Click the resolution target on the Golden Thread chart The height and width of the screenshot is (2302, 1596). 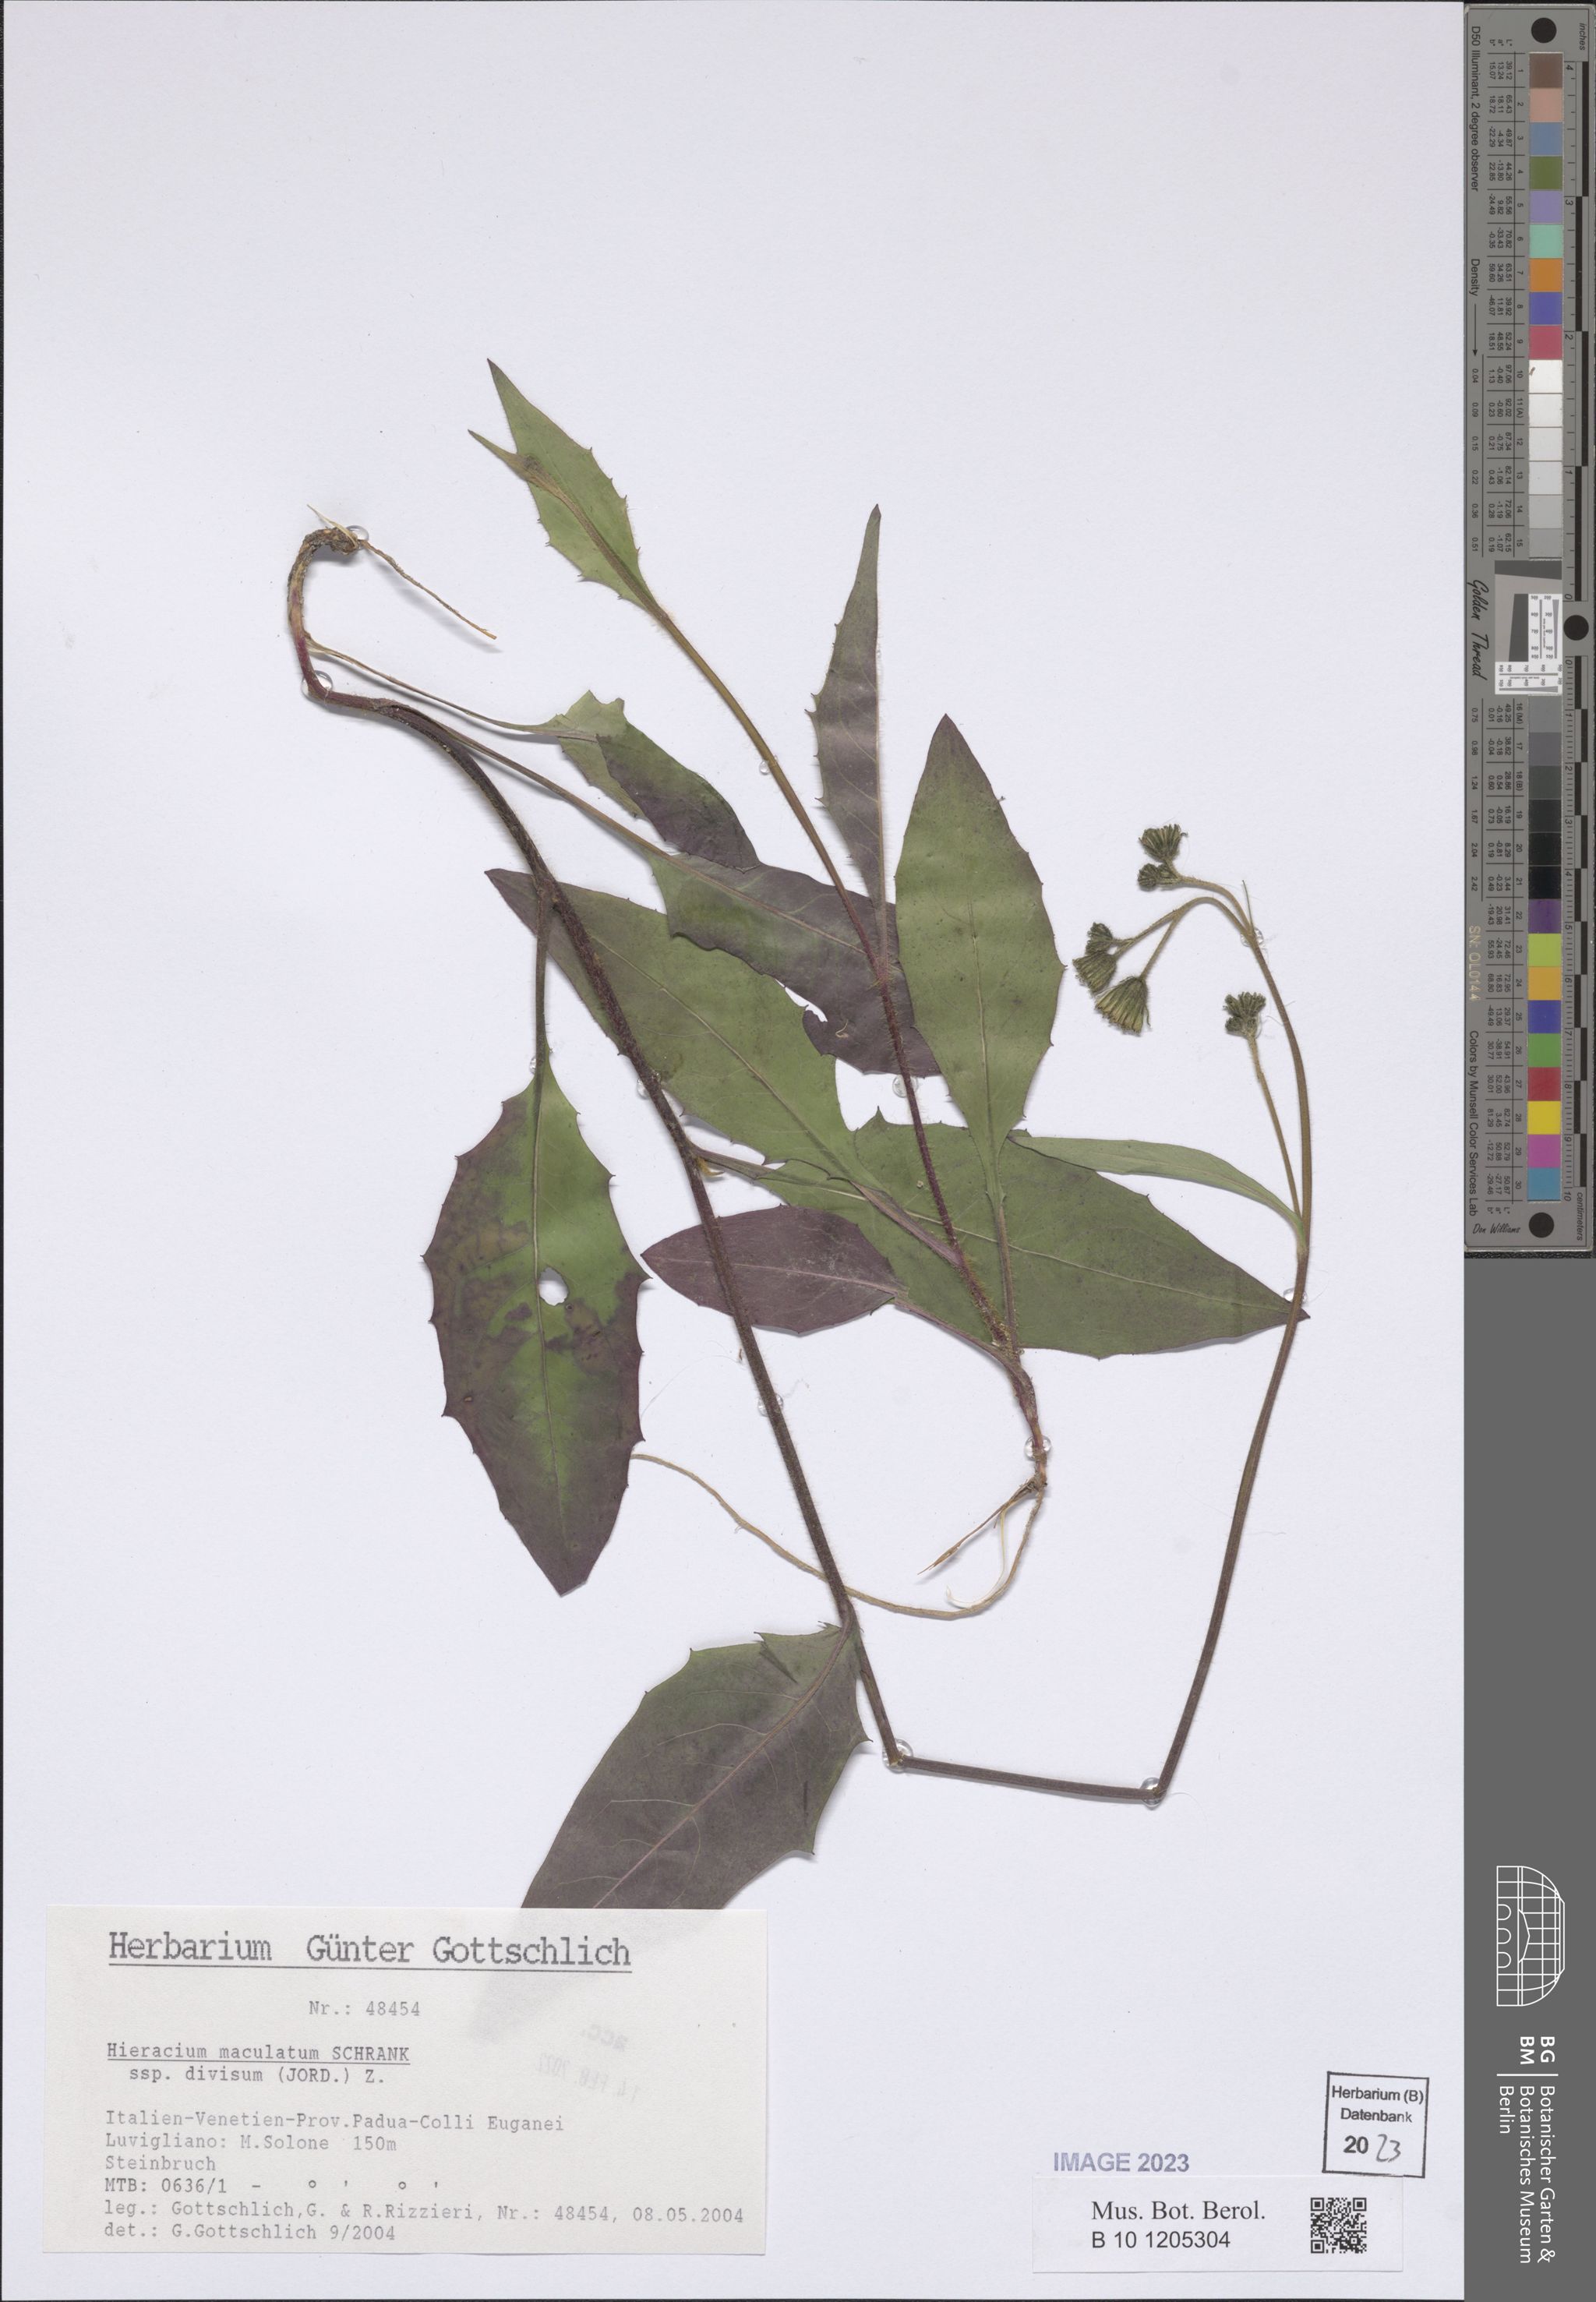click(1539, 639)
